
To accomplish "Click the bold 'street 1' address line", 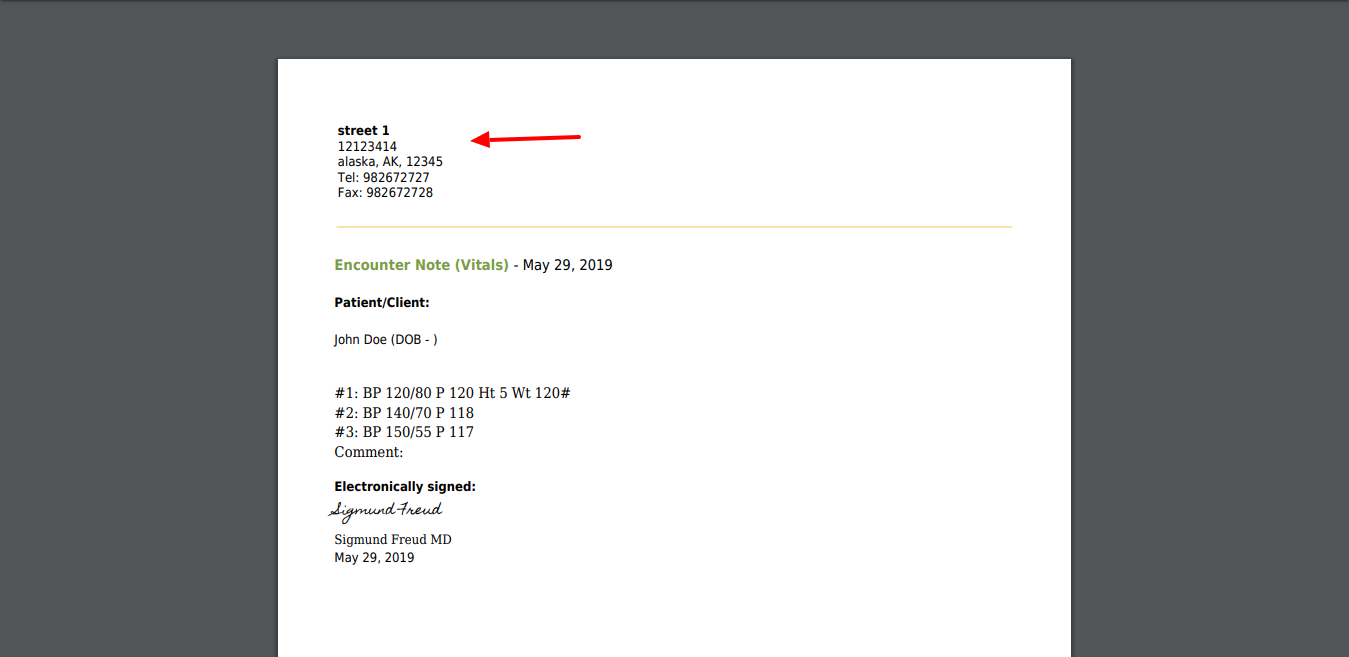I will (363, 131).
